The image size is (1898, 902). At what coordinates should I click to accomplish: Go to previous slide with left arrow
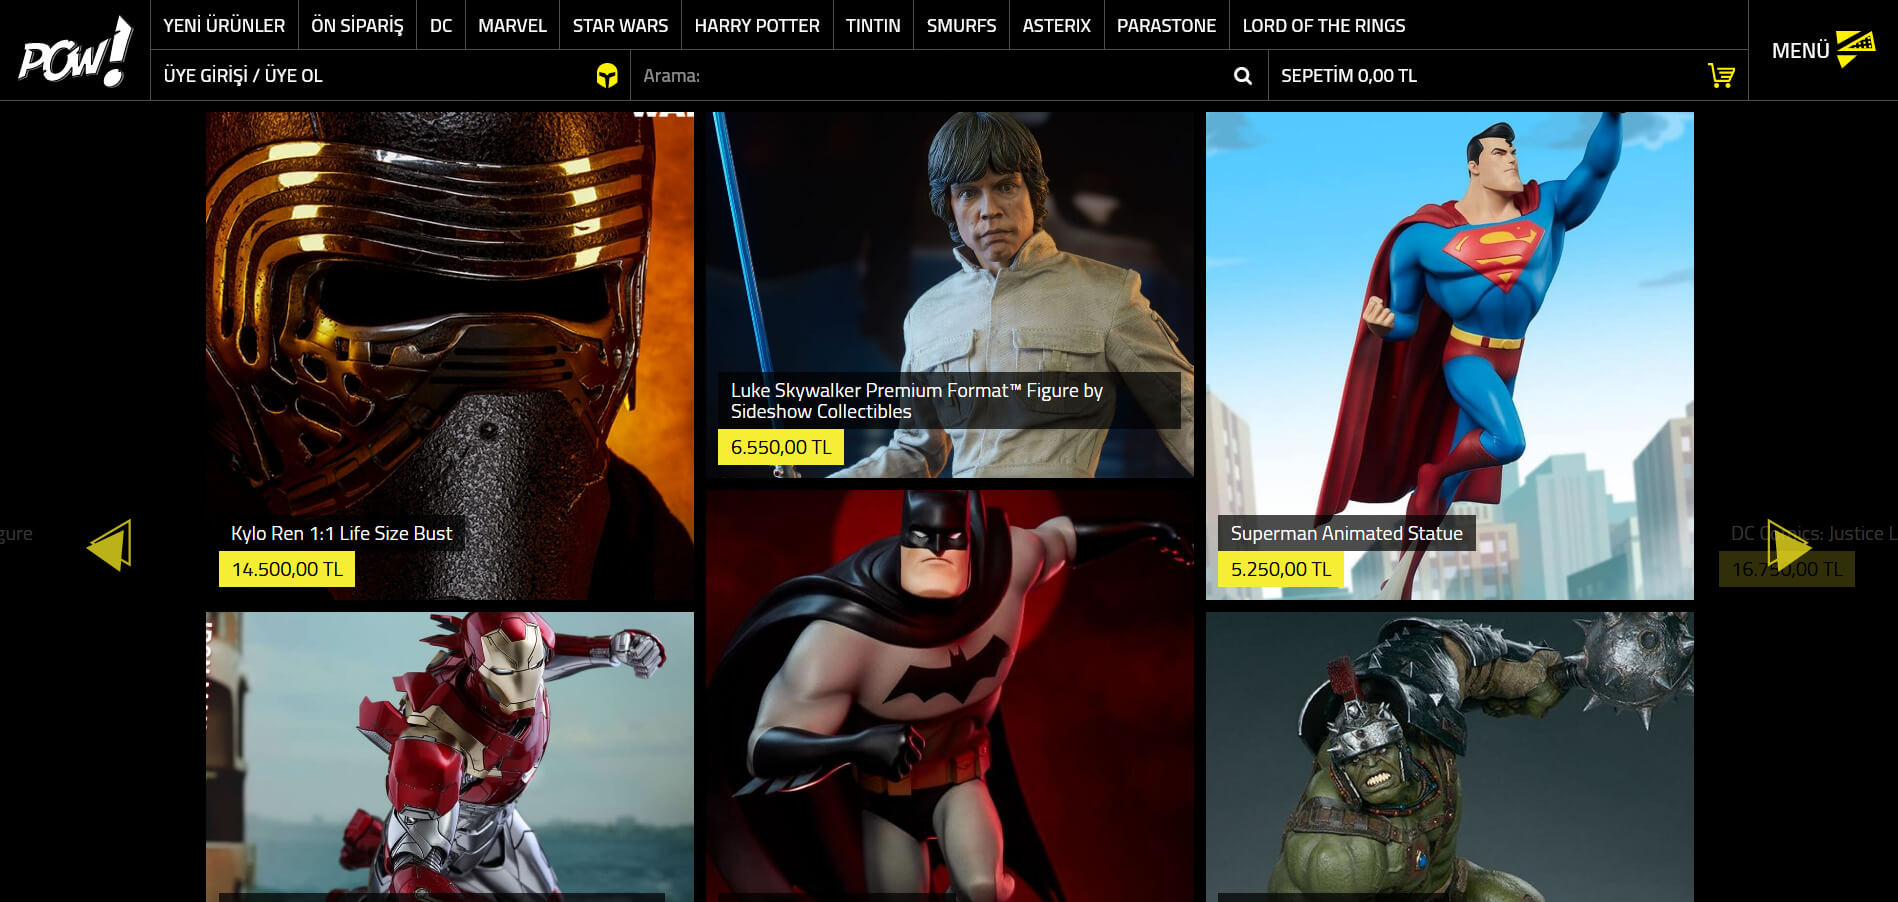click(110, 545)
